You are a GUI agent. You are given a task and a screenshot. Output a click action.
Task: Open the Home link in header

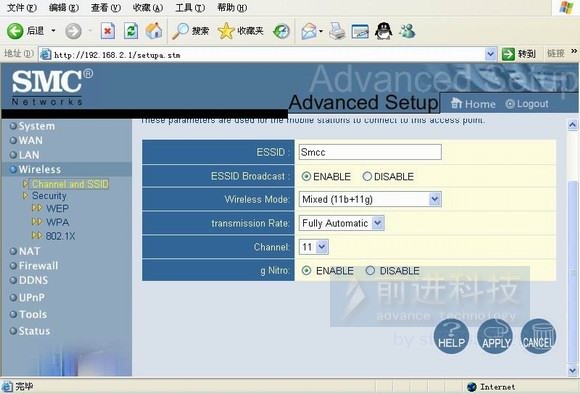pos(473,104)
